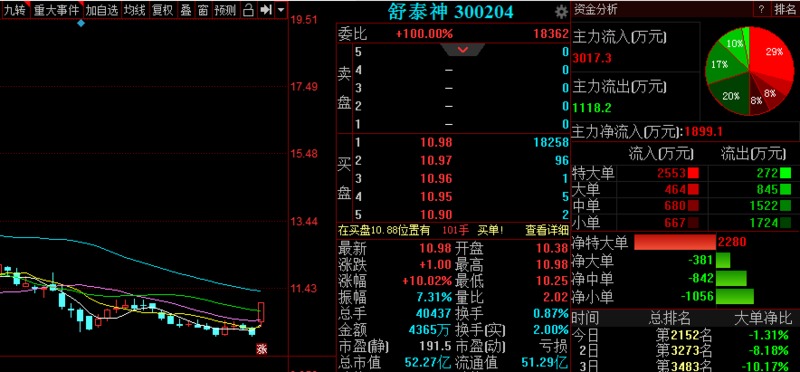Open the toolbar dropdown arrow
This screenshot has height=372, width=800.
[281, 10]
